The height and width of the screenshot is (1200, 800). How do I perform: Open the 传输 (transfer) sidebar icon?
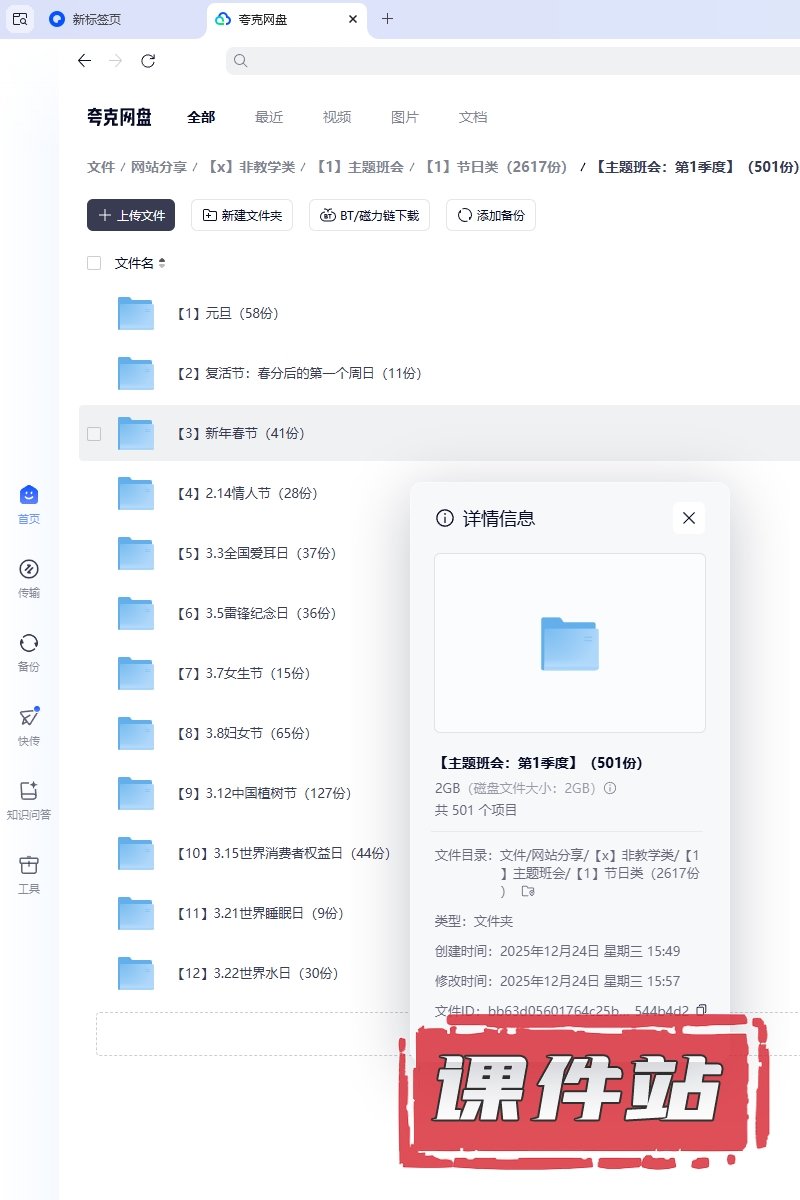pos(29,570)
